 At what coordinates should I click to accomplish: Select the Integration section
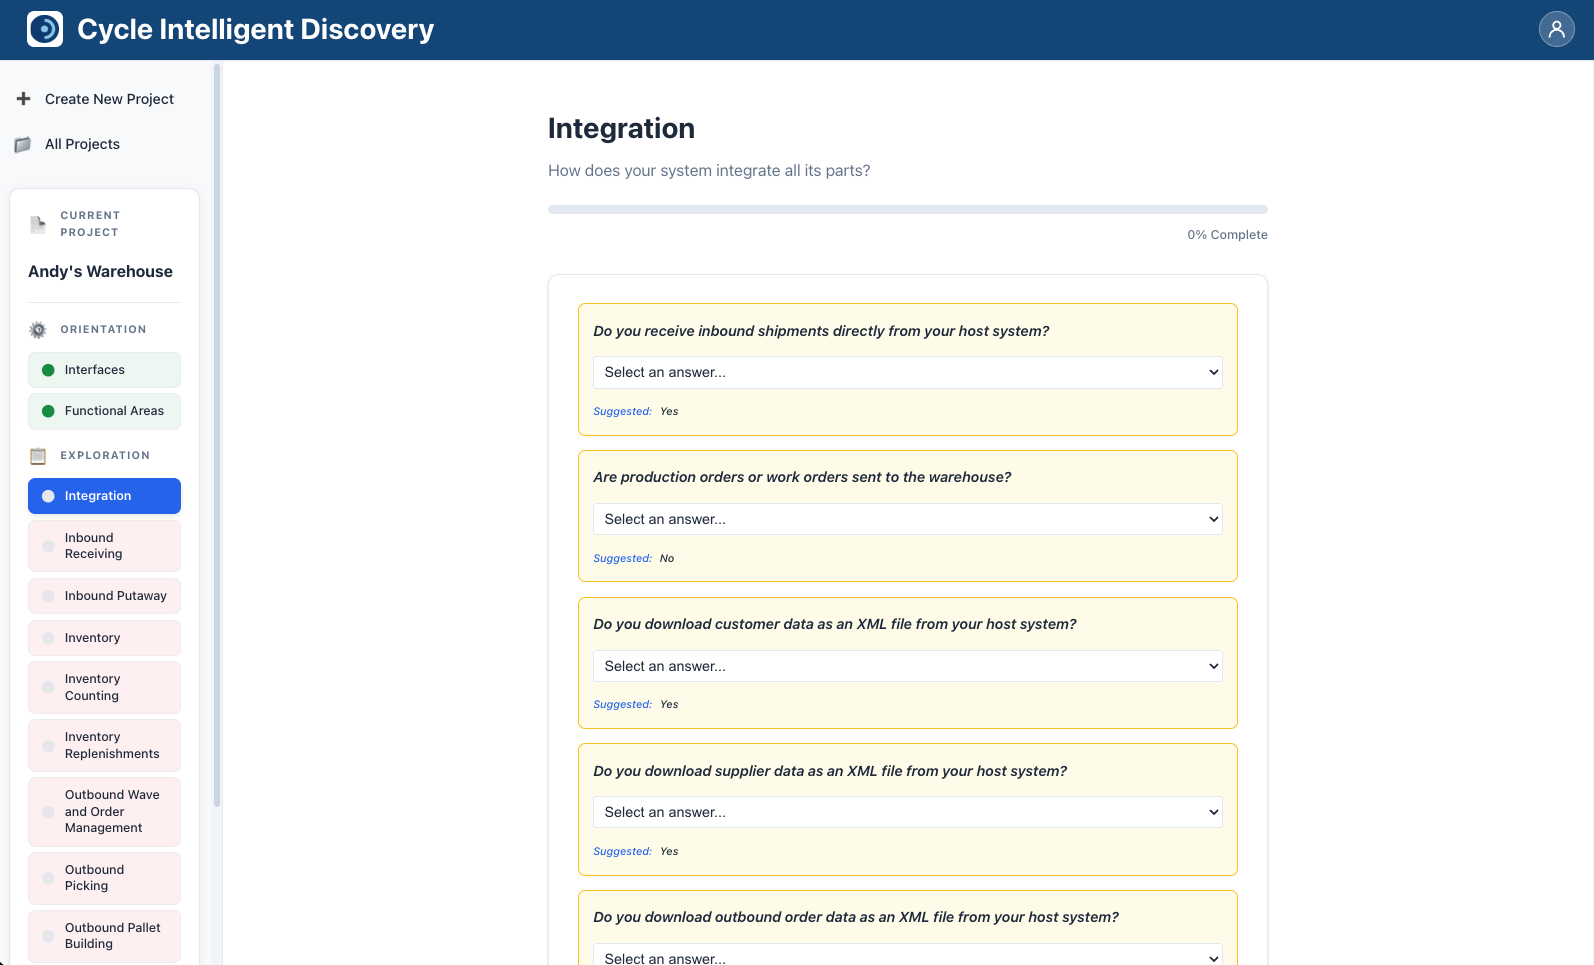[104, 496]
